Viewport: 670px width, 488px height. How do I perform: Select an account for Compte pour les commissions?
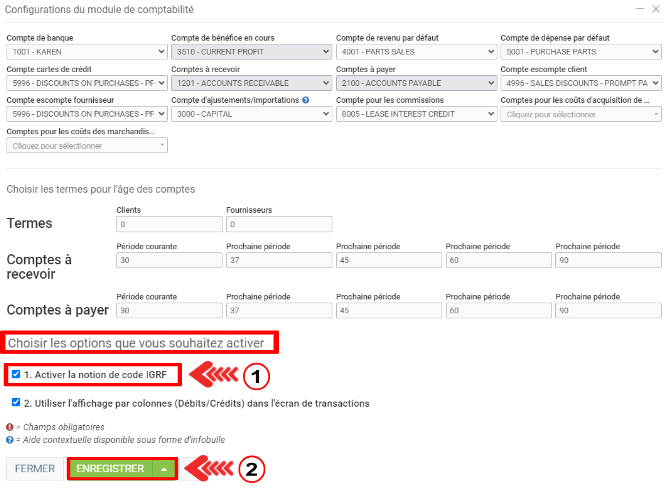[x=414, y=114]
